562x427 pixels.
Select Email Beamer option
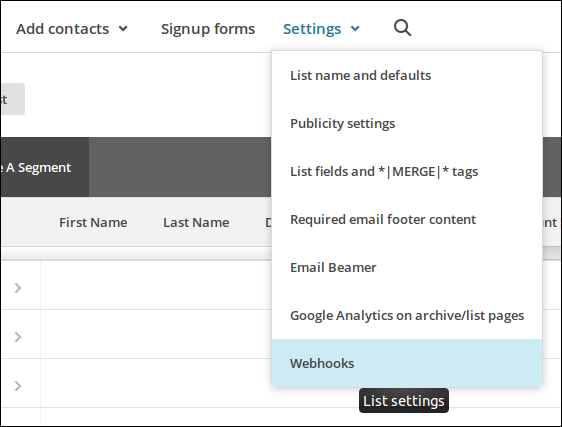click(x=407, y=267)
